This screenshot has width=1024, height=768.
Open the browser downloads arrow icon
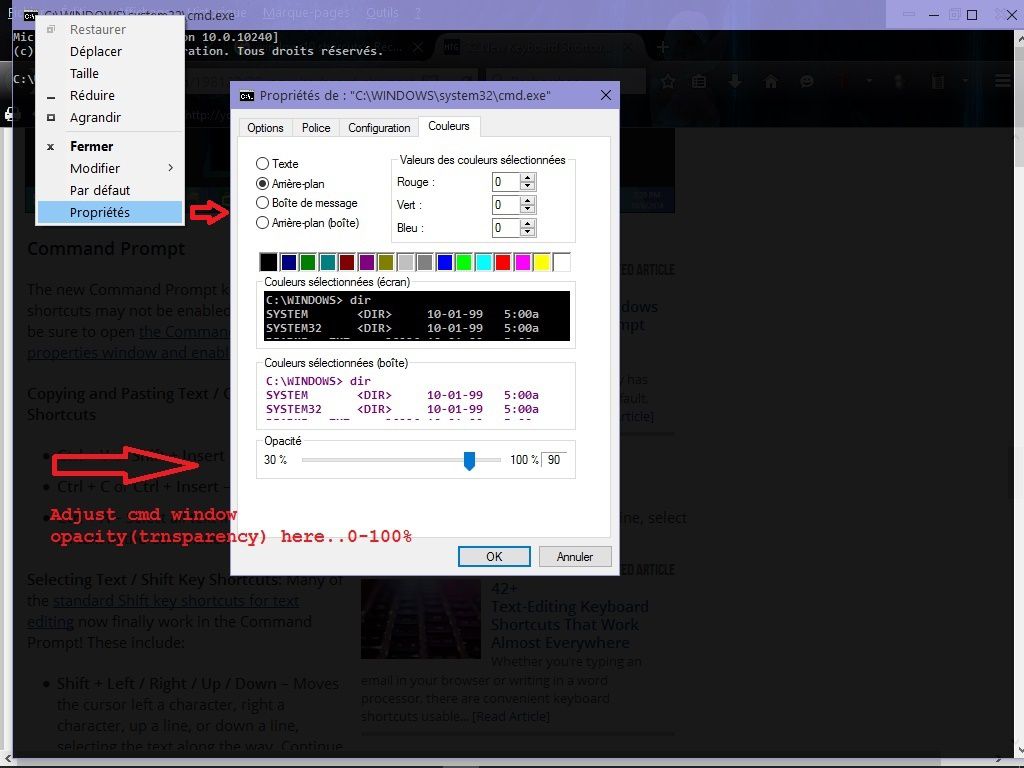(x=735, y=82)
